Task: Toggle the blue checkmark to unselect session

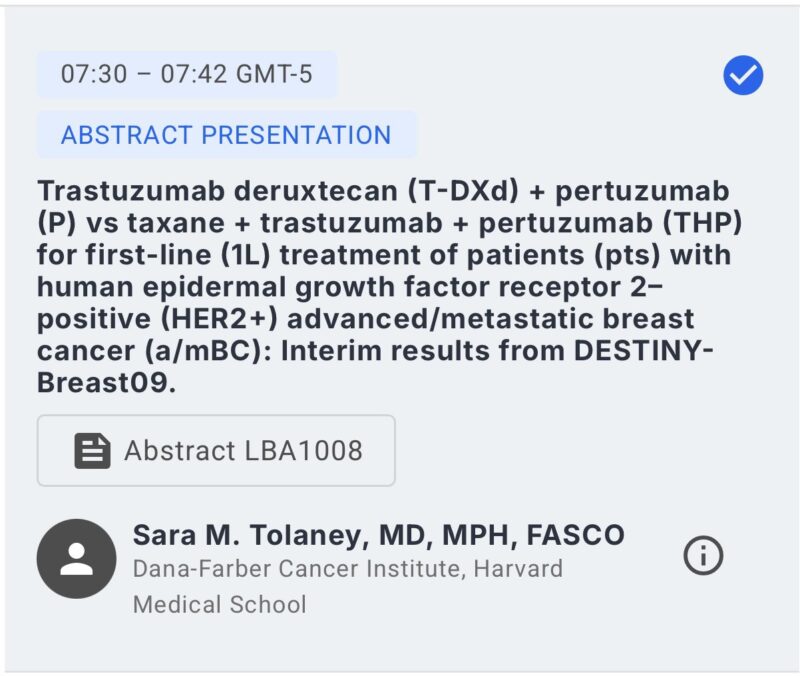Action: [743, 75]
